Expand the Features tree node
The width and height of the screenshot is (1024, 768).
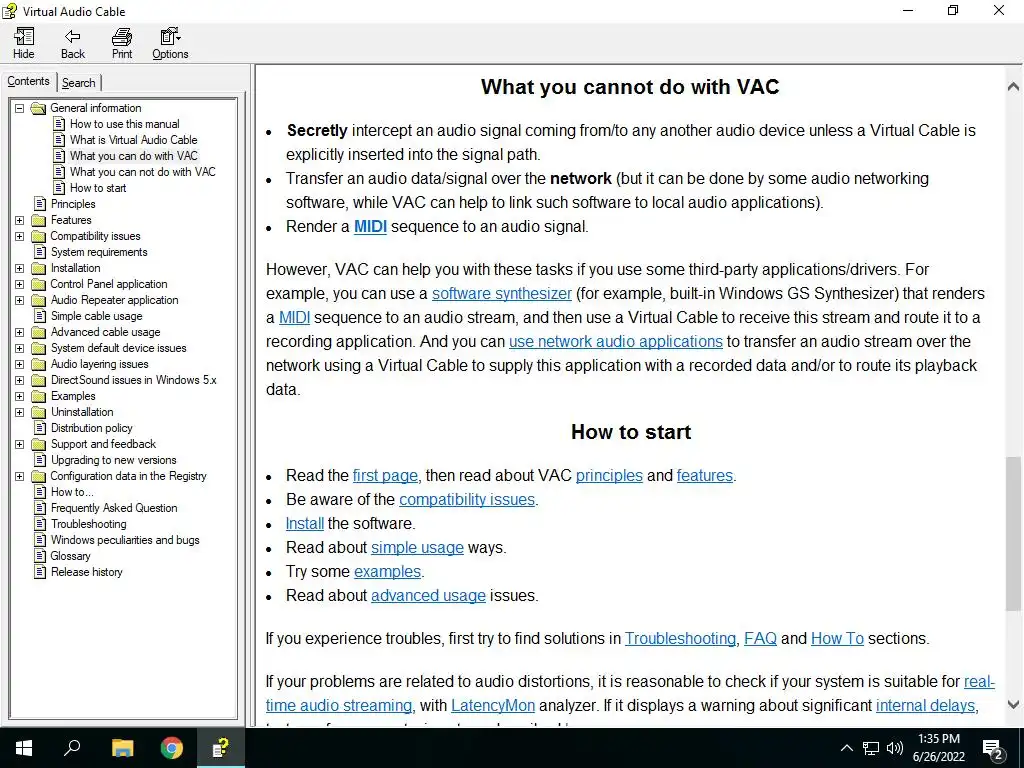[x=20, y=220]
